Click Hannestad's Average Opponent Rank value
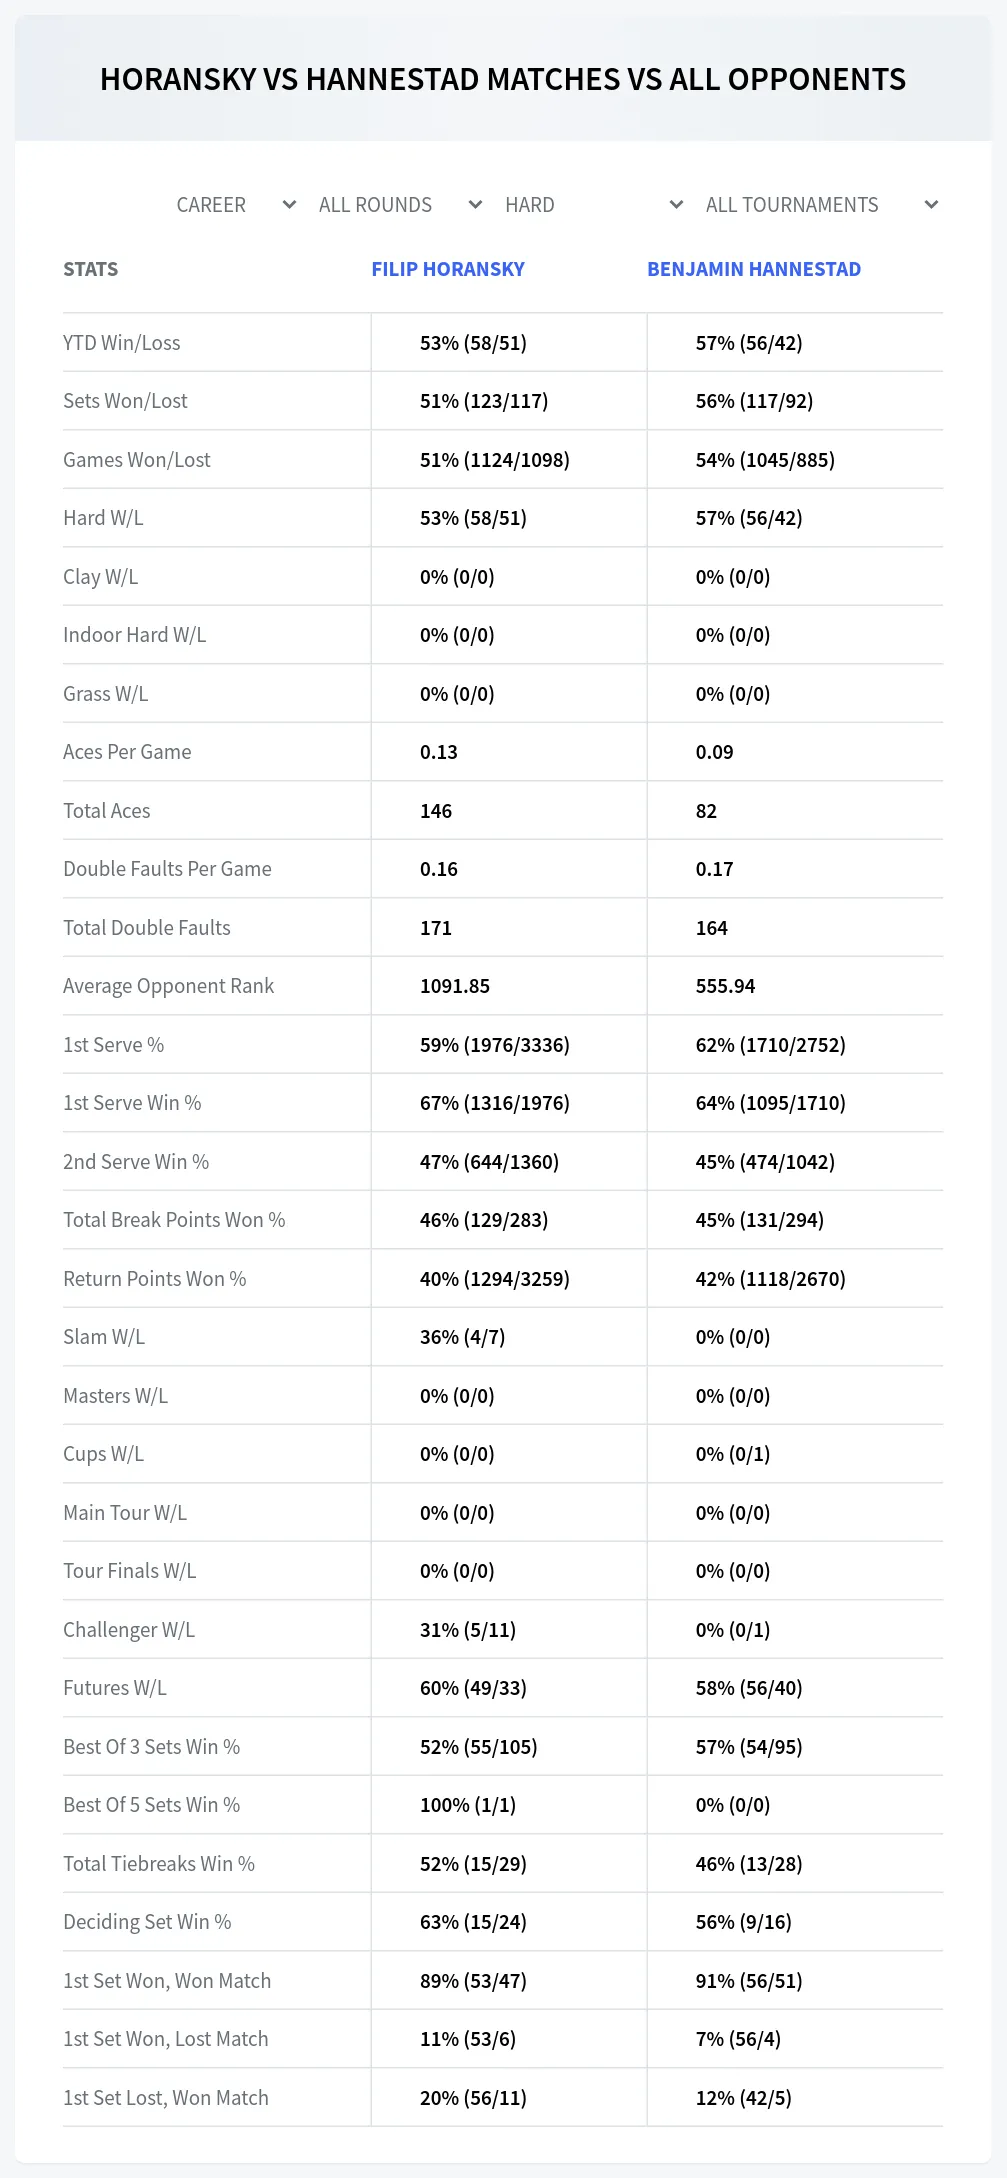 click(x=725, y=986)
